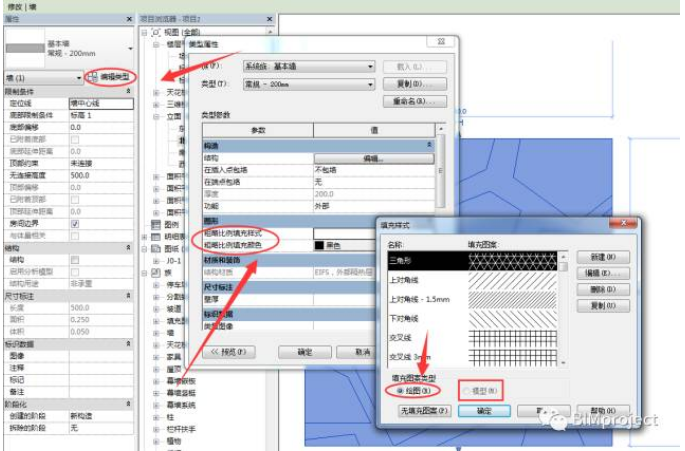Close the Project Browser panel
685x451 pixels.
click(x=270, y=19)
